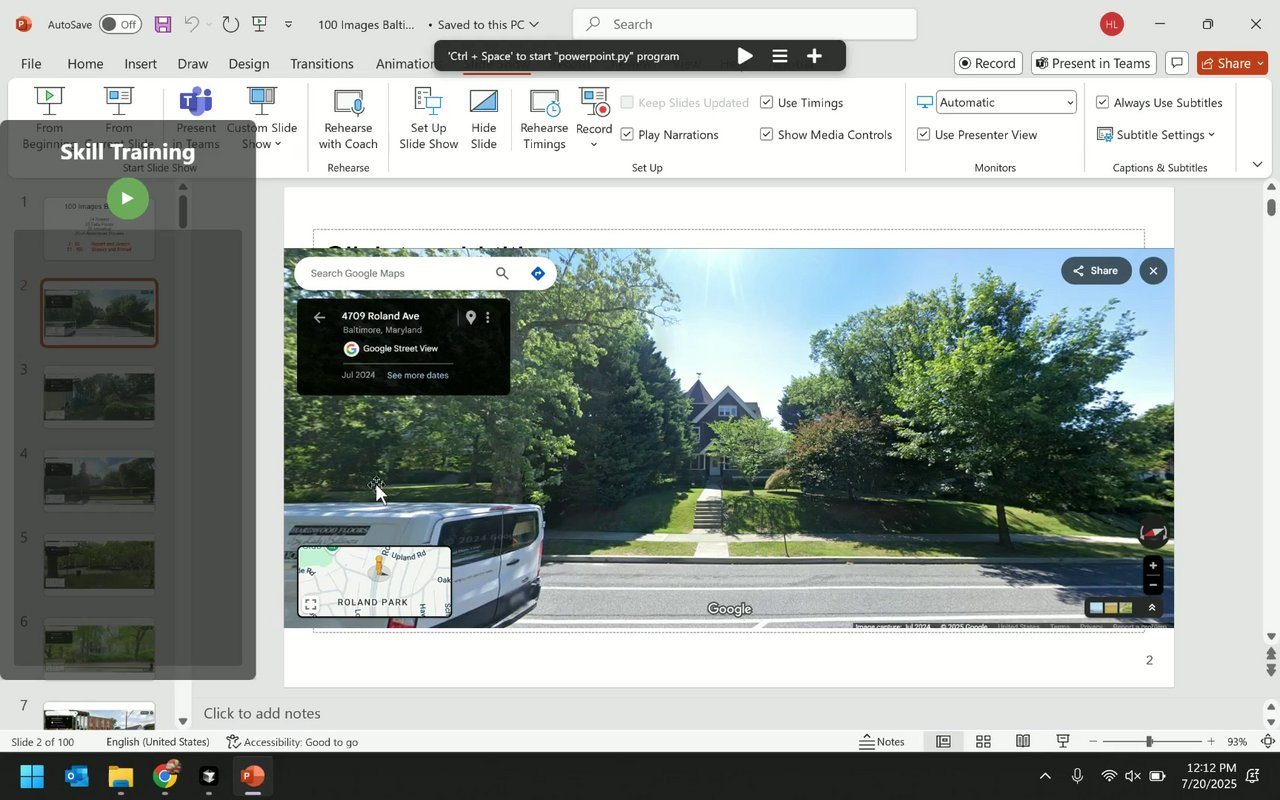The image size is (1280, 800).
Task: Open the saved-location dropdown beside file name
Action: click(533, 24)
